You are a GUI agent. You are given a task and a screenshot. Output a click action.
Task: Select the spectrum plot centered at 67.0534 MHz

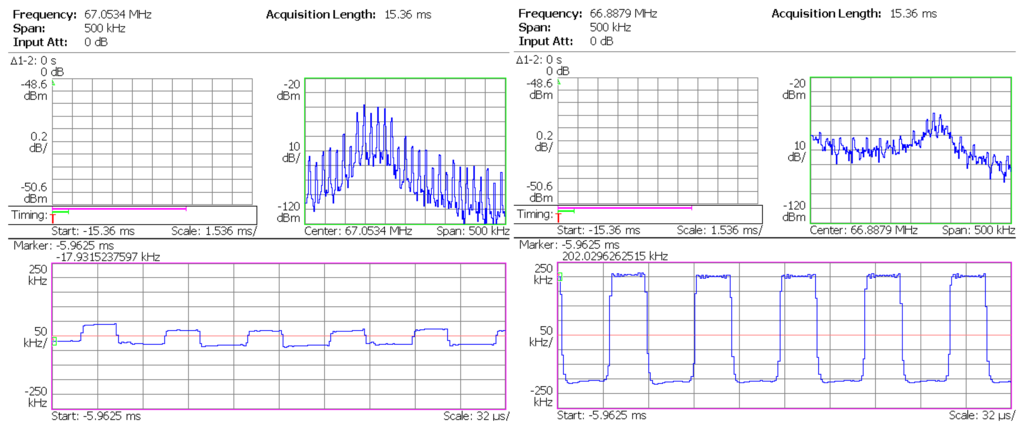pyautogui.click(x=405, y=150)
